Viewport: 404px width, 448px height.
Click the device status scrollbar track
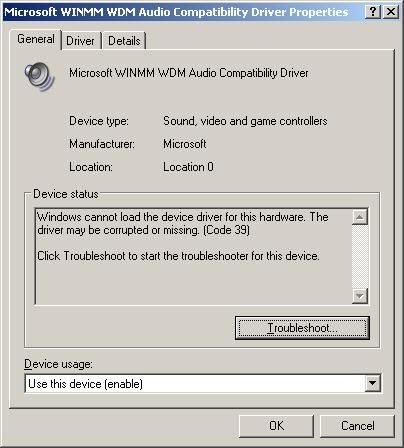point(360,256)
